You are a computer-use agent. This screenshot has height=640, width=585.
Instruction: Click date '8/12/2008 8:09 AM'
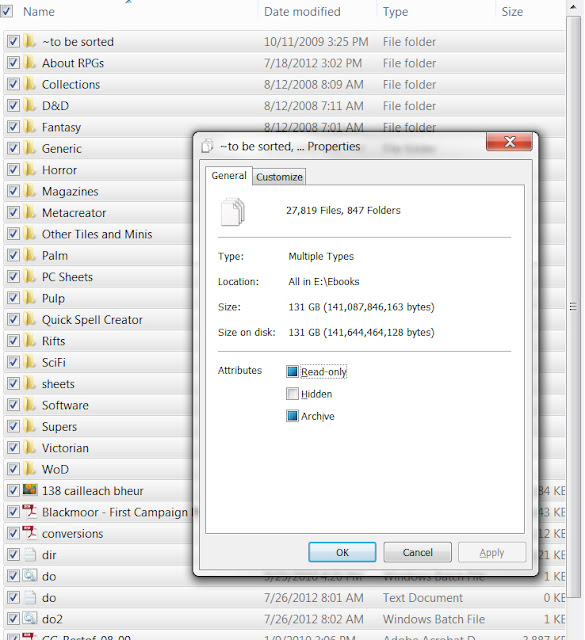point(314,84)
